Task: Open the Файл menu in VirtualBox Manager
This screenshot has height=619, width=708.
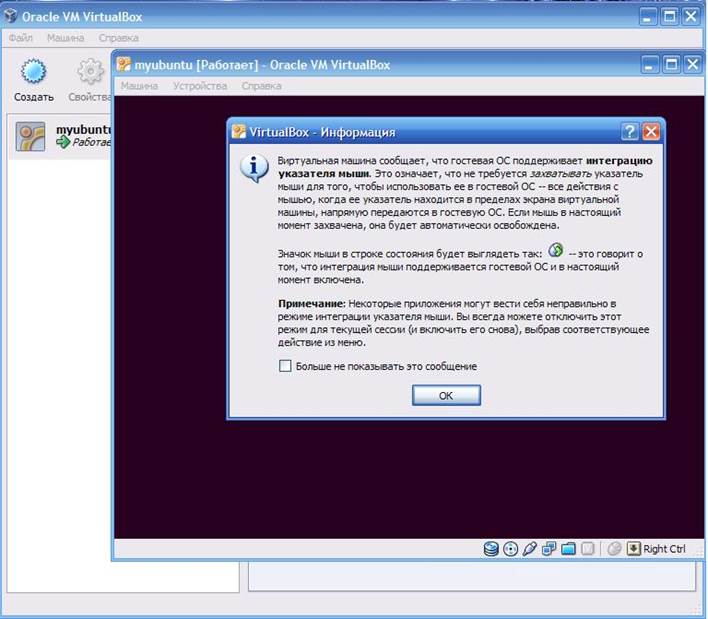Action: point(21,38)
